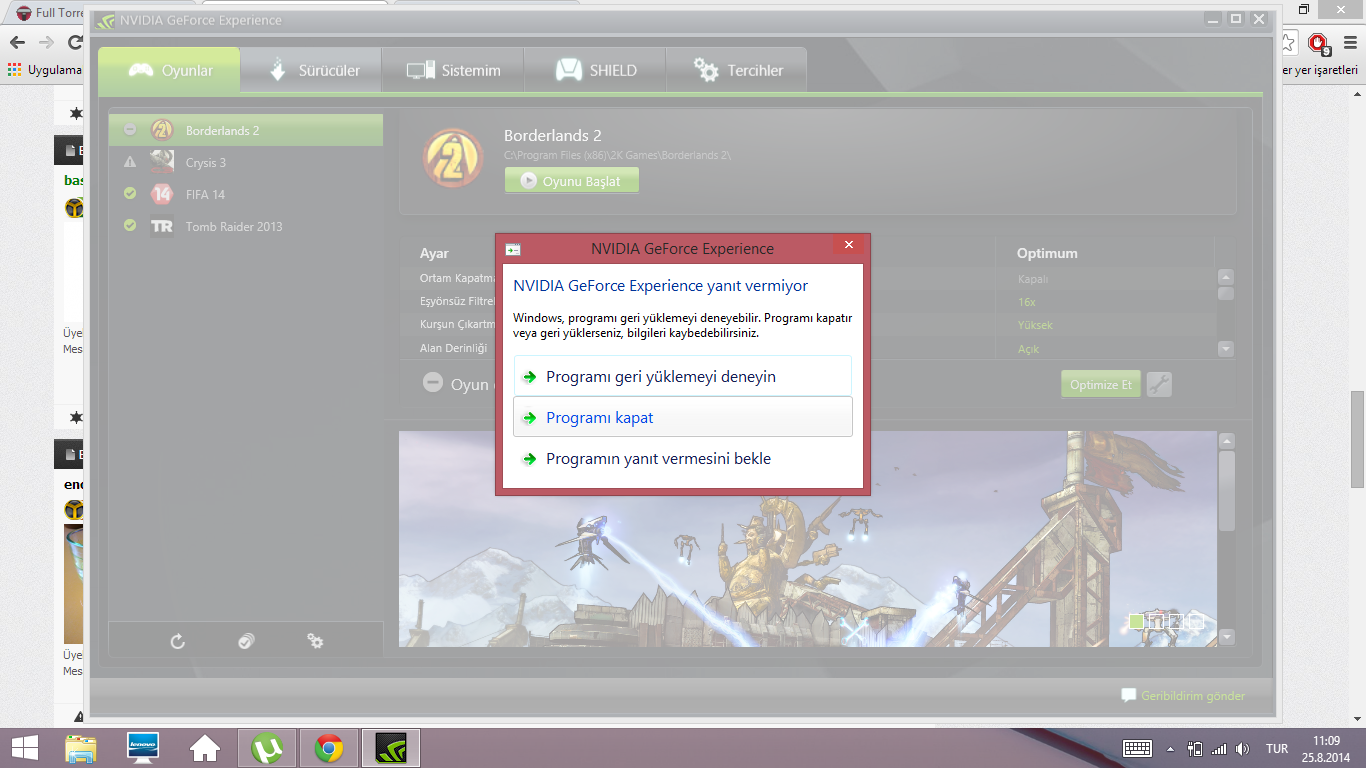Select Crysis 3 in the game list
The width and height of the screenshot is (1366, 768).
point(246,162)
